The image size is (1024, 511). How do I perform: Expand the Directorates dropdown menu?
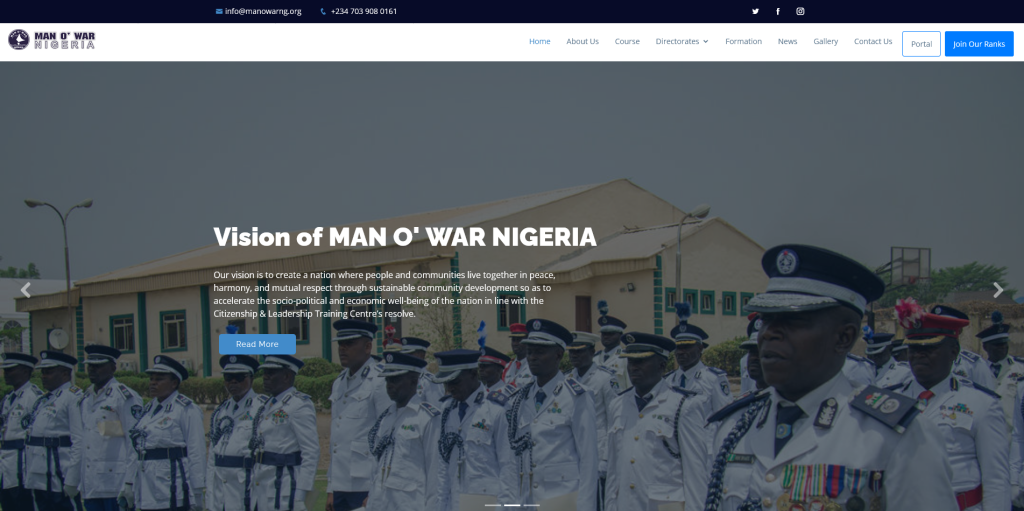[x=682, y=41]
